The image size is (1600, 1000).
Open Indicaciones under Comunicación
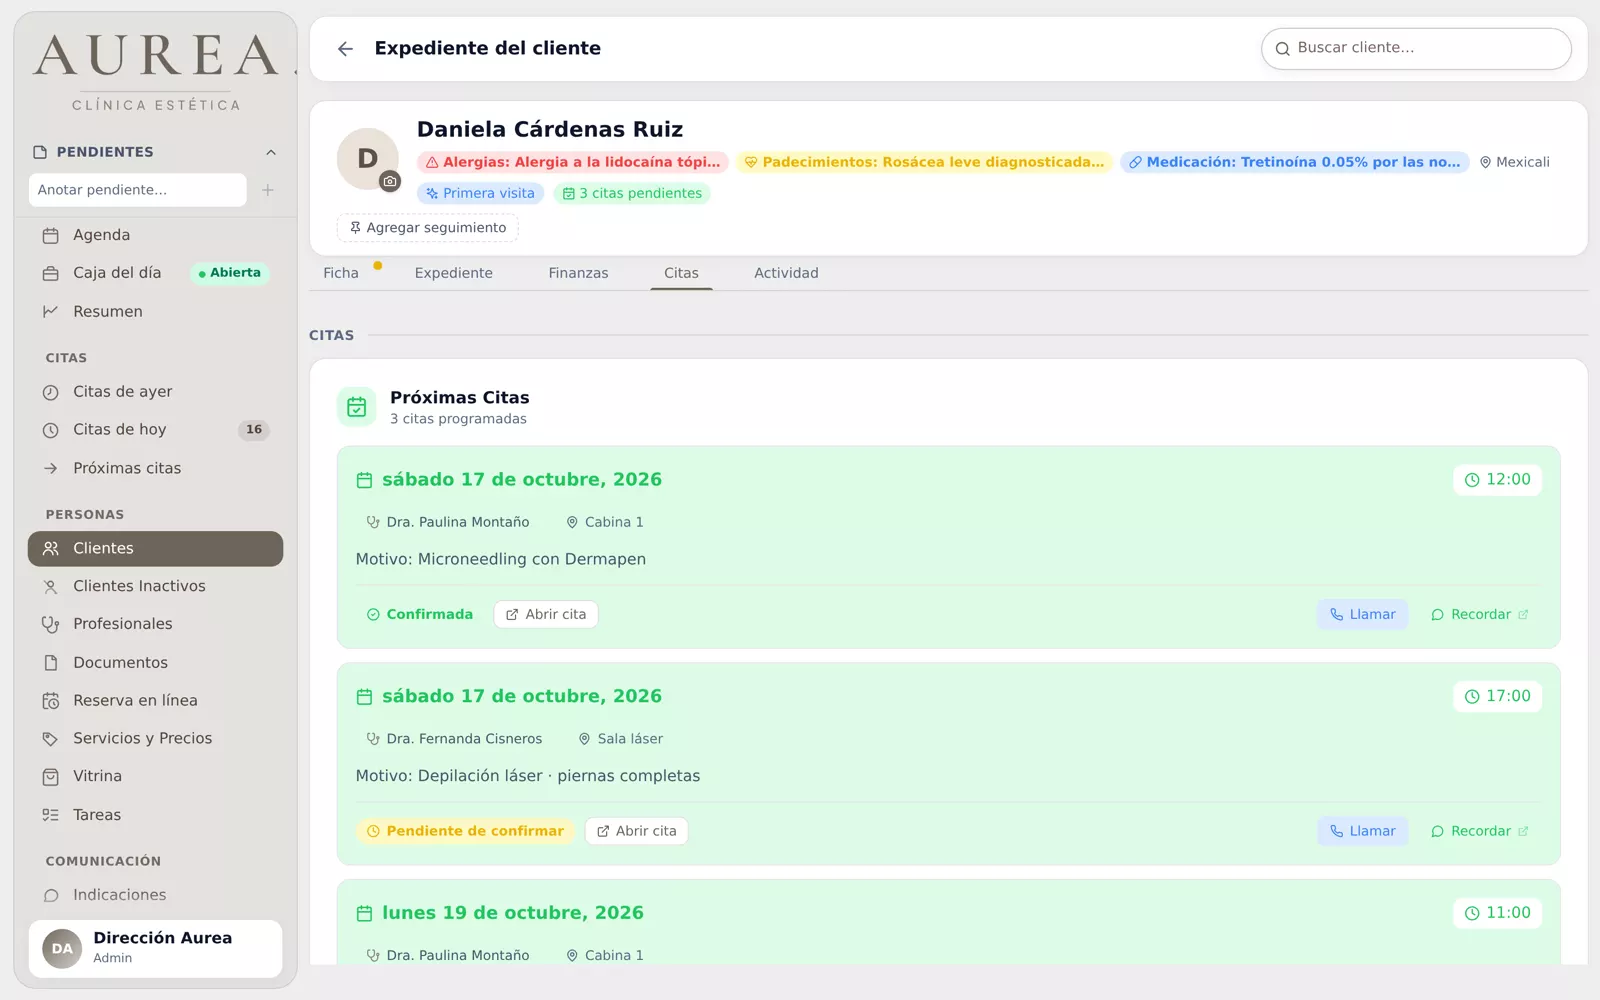tap(155, 895)
